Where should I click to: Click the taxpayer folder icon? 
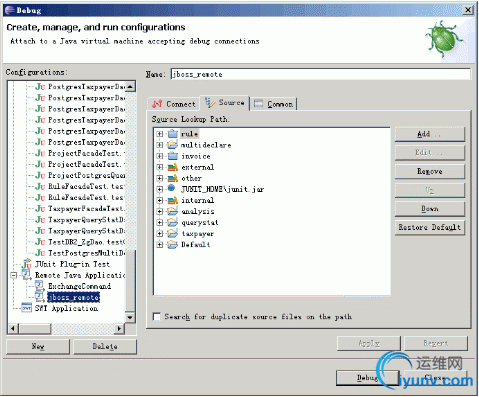(x=173, y=233)
